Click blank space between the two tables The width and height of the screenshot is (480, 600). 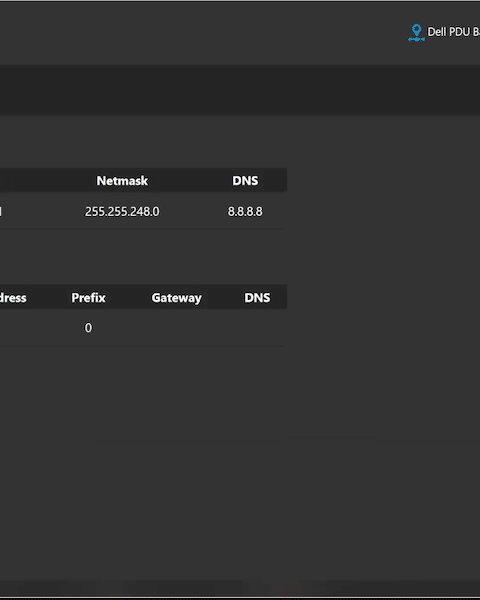pos(144,256)
